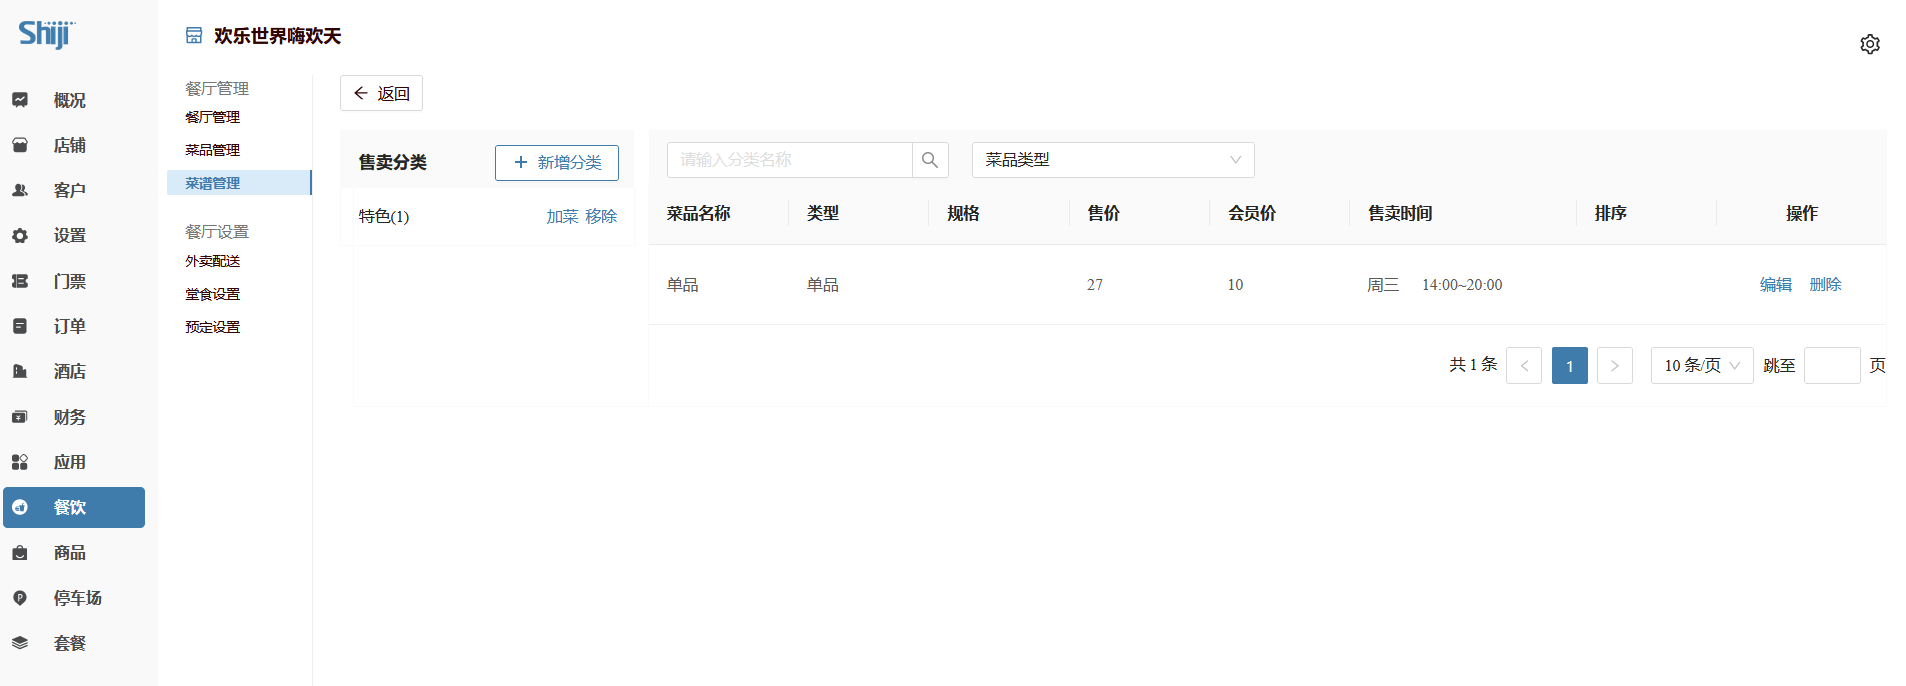Image resolution: width=1906 pixels, height=686 pixels.
Task: Click the search magnifier icon
Action: pos(929,160)
